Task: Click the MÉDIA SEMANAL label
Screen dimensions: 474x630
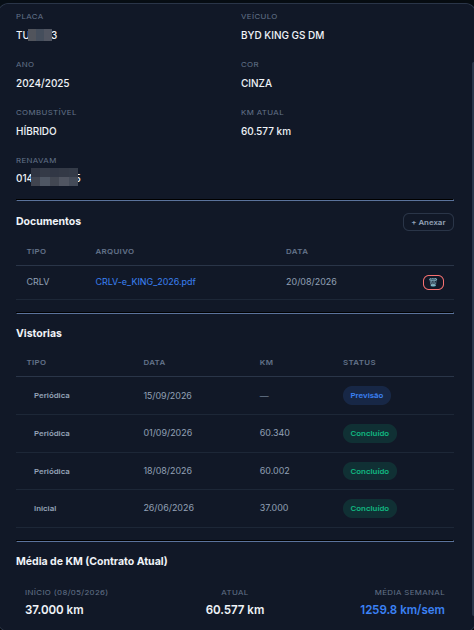Action: (x=409, y=593)
